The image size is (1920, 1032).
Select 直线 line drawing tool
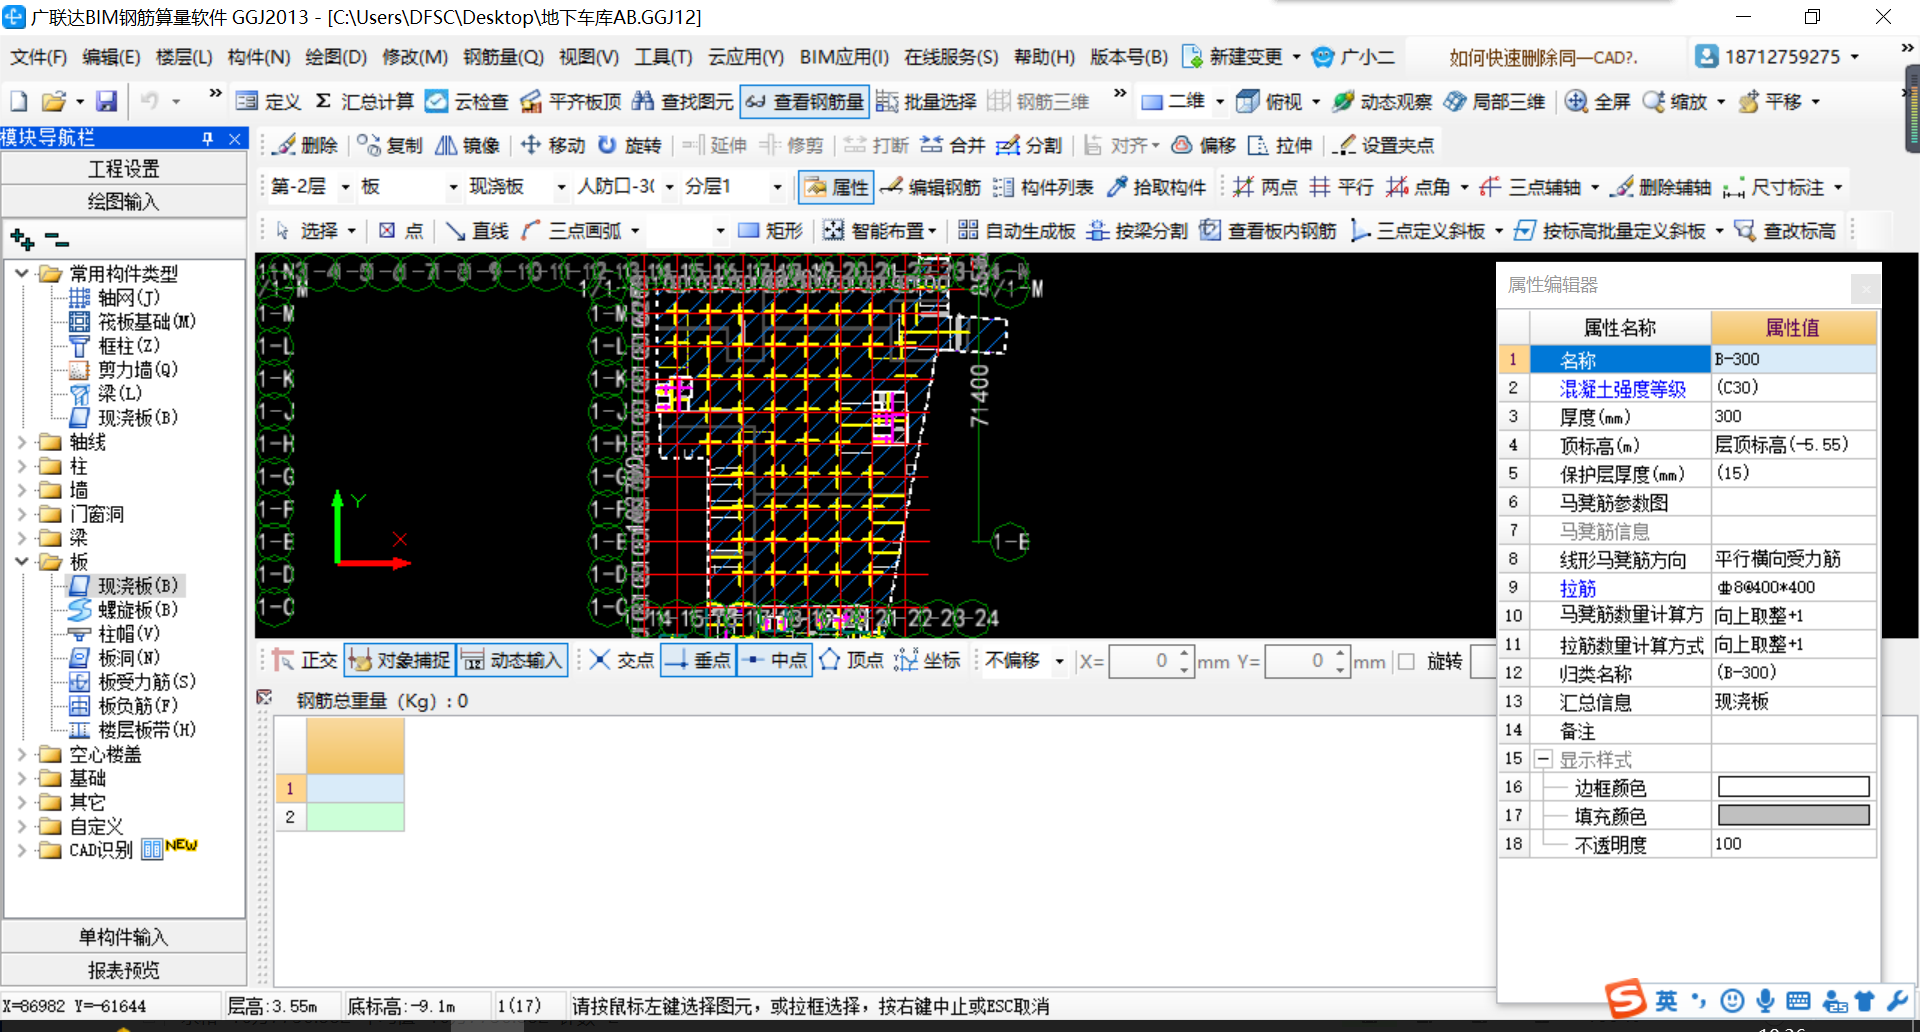click(477, 231)
